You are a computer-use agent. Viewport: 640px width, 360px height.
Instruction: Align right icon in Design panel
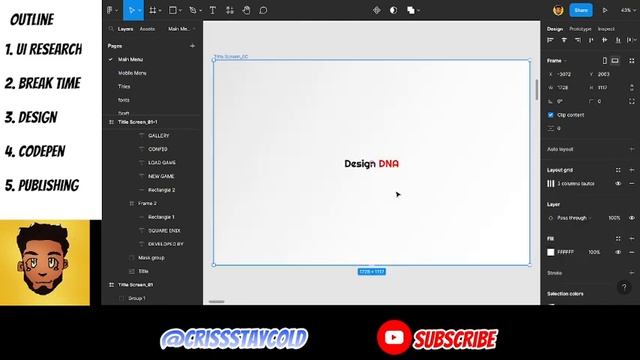click(x=578, y=40)
